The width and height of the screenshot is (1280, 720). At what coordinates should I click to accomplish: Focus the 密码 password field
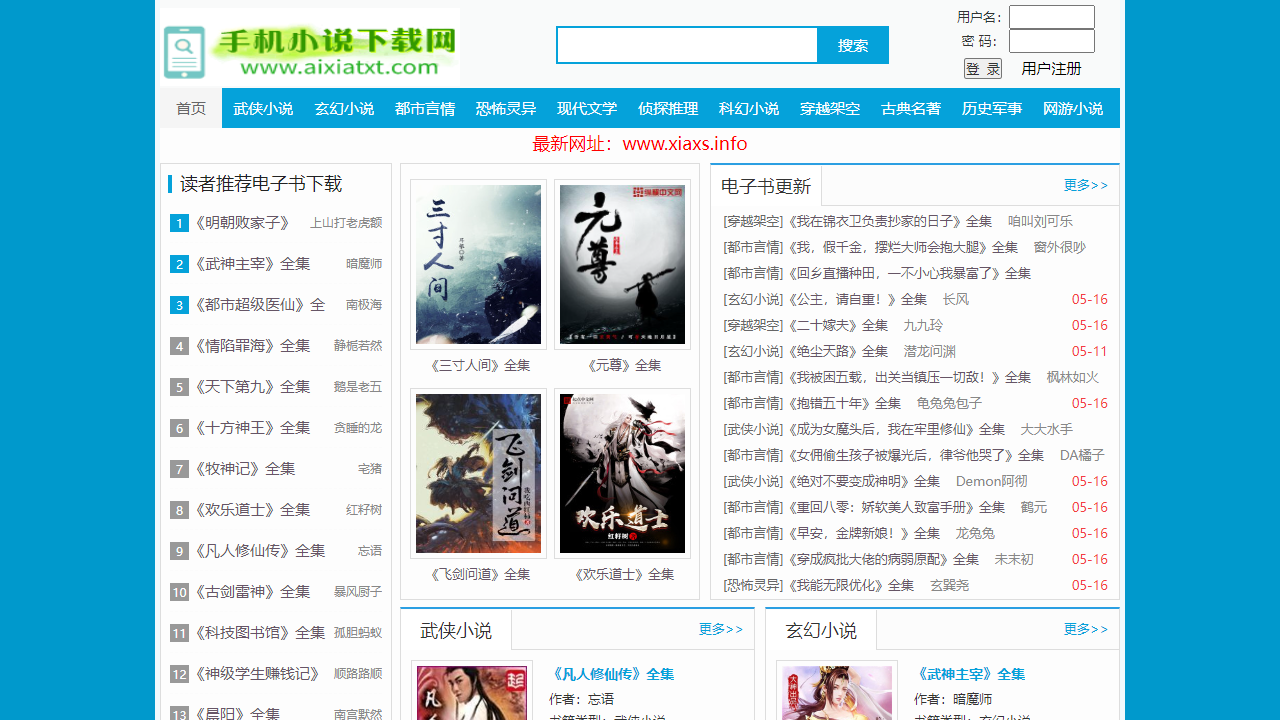(x=1051, y=41)
